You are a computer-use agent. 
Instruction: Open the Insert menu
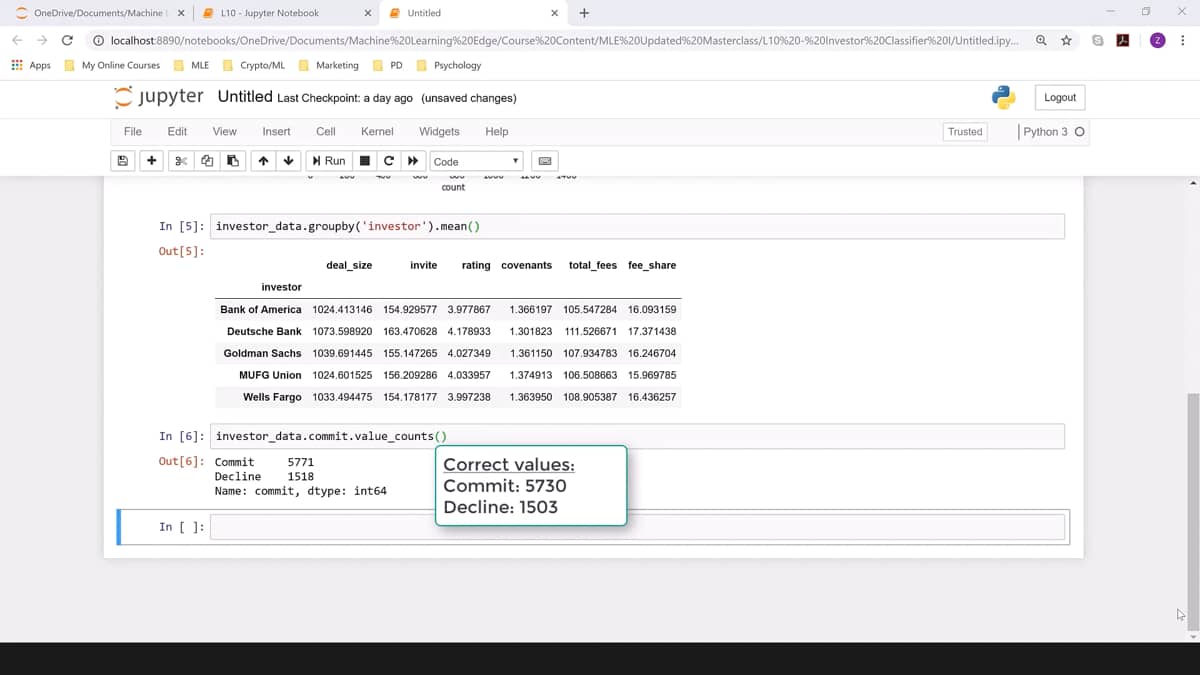[x=276, y=131]
